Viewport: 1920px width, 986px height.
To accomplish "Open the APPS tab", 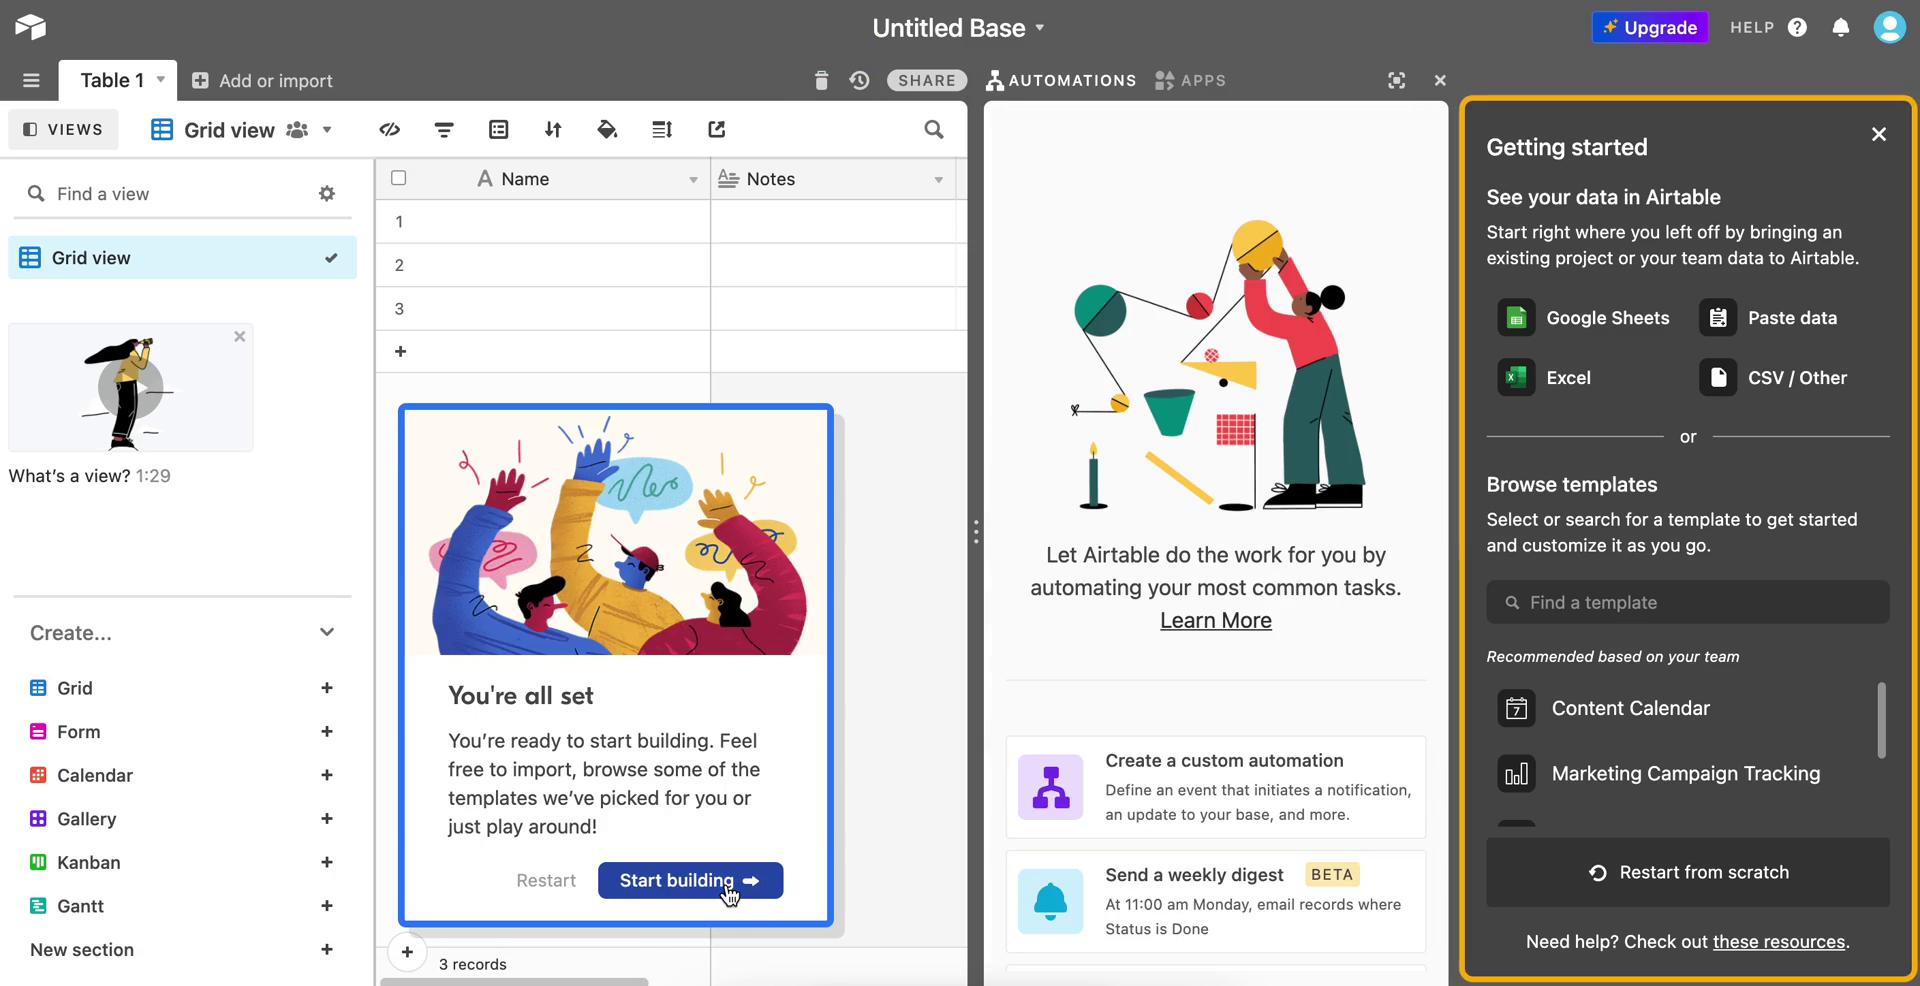I will (x=1190, y=80).
